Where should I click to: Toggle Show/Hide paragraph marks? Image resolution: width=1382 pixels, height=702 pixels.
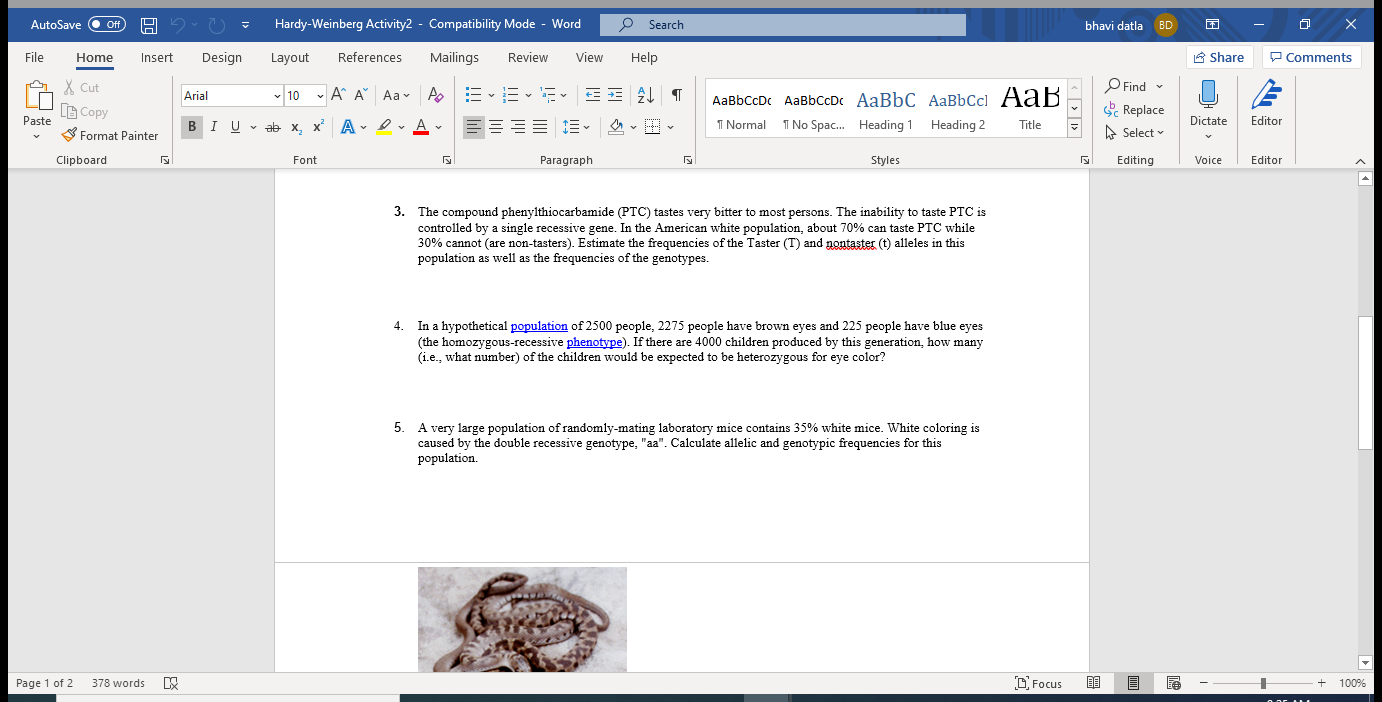677,96
